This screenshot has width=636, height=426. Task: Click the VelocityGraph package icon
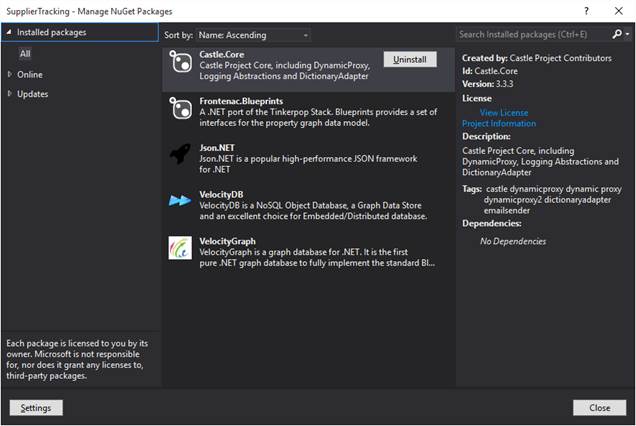point(180,247)
